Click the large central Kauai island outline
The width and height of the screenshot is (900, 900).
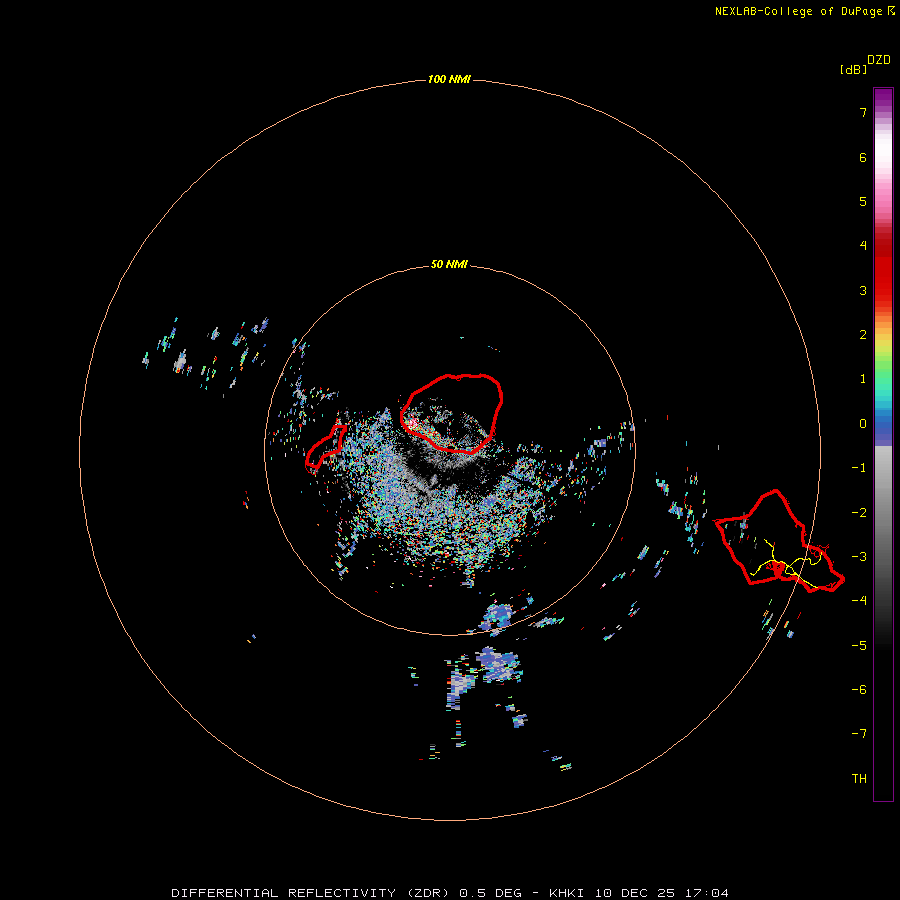coord(452,414)
